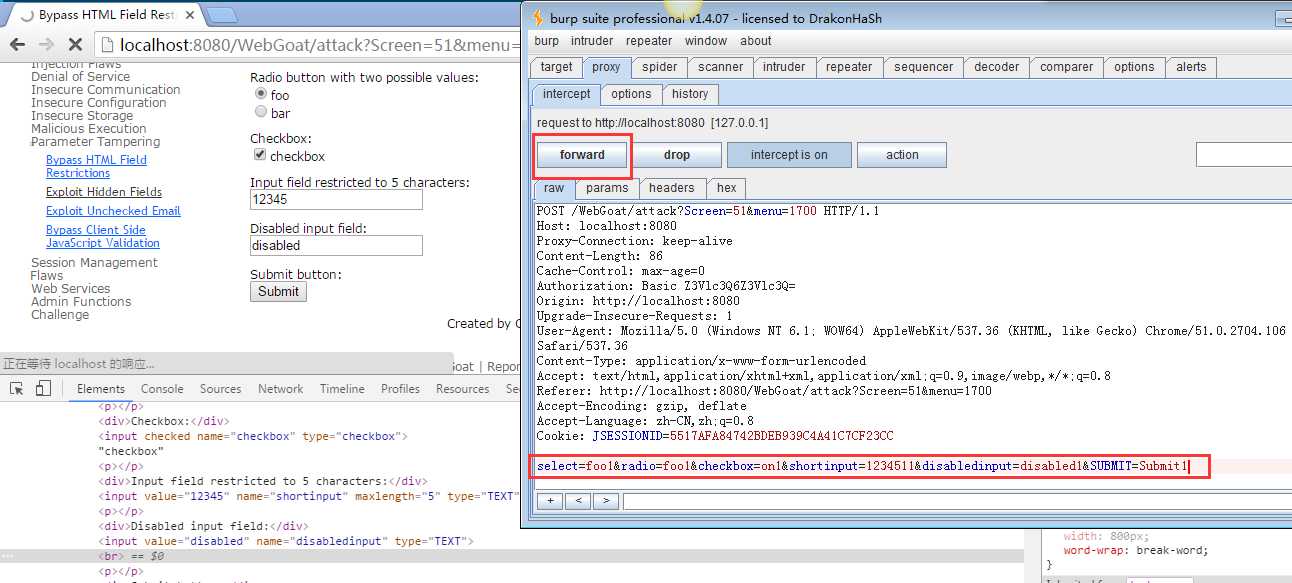Click the next match arrow in Burp
Viewport: 1292px width, 583px height.
605,501
